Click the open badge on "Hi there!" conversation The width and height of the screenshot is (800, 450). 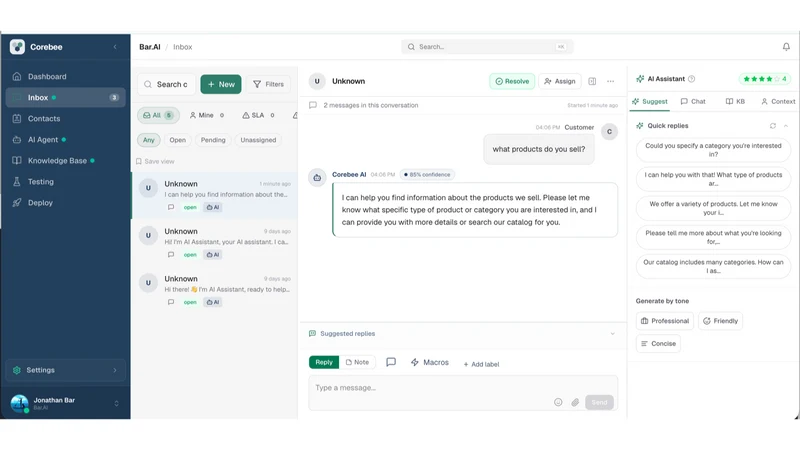coord(190,302)
